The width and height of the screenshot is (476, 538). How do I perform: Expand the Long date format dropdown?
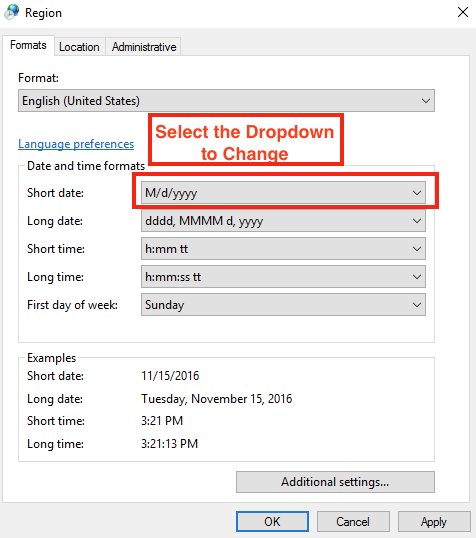click(x=283, y=221)
